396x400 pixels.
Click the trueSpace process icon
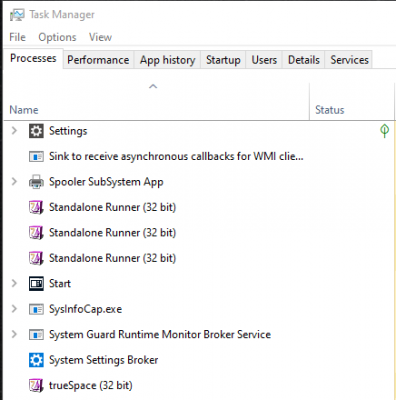click(36, 386)
